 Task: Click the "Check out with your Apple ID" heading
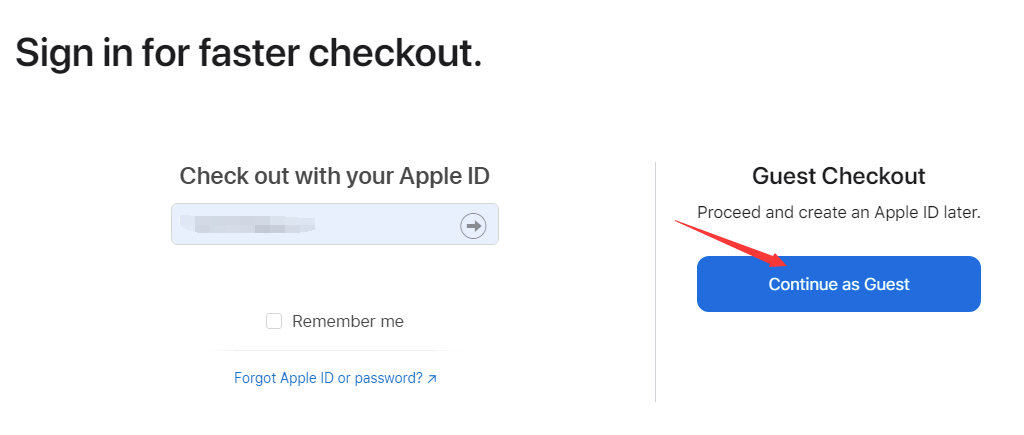(x=334, y=176)
